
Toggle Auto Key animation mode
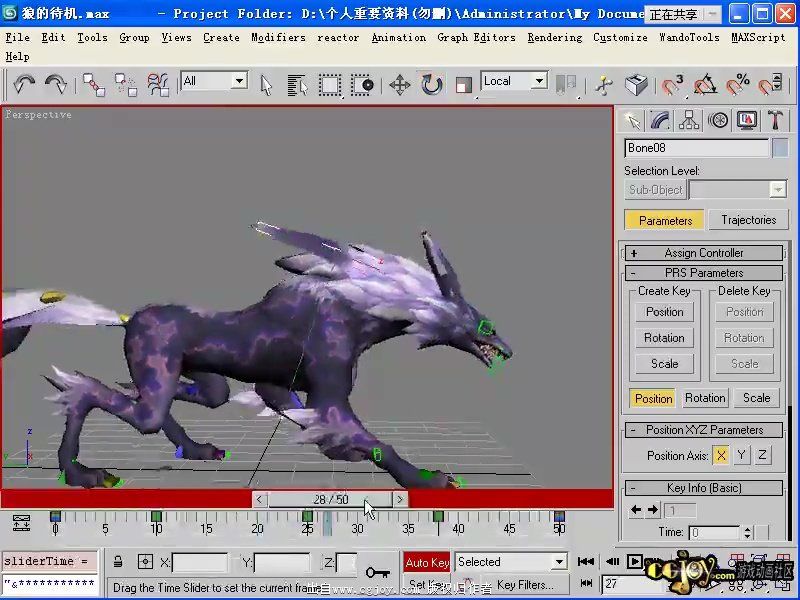point(427,562)
